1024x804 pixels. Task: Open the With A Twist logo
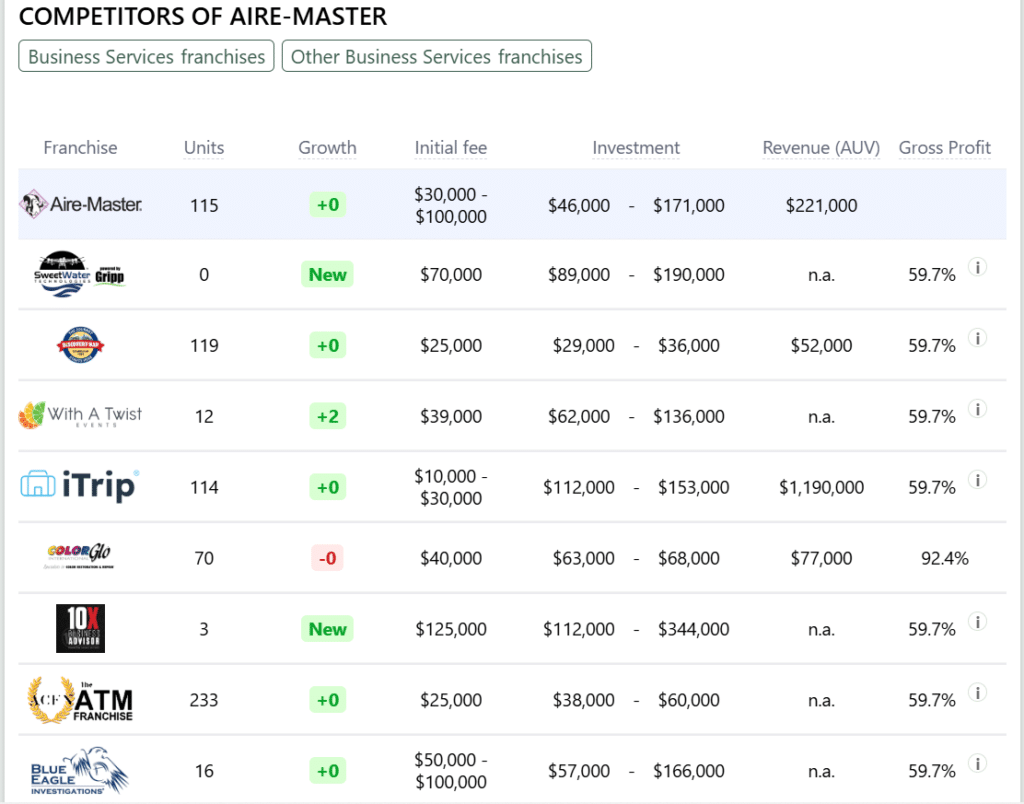[80, 415]
